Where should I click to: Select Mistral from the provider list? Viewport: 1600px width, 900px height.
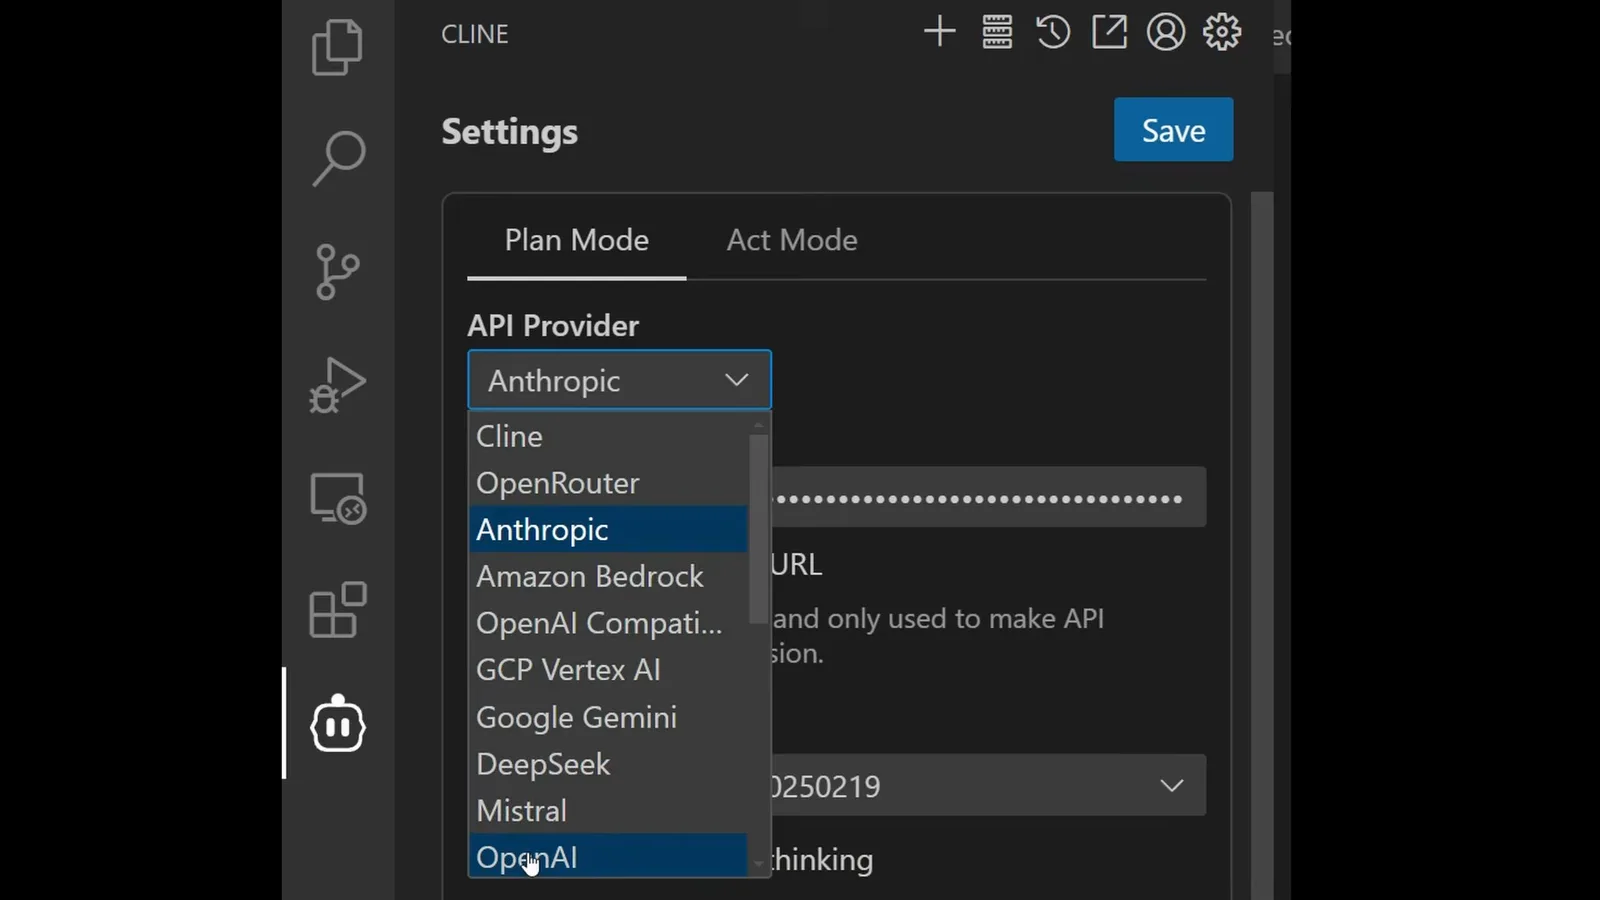point(608,811)
